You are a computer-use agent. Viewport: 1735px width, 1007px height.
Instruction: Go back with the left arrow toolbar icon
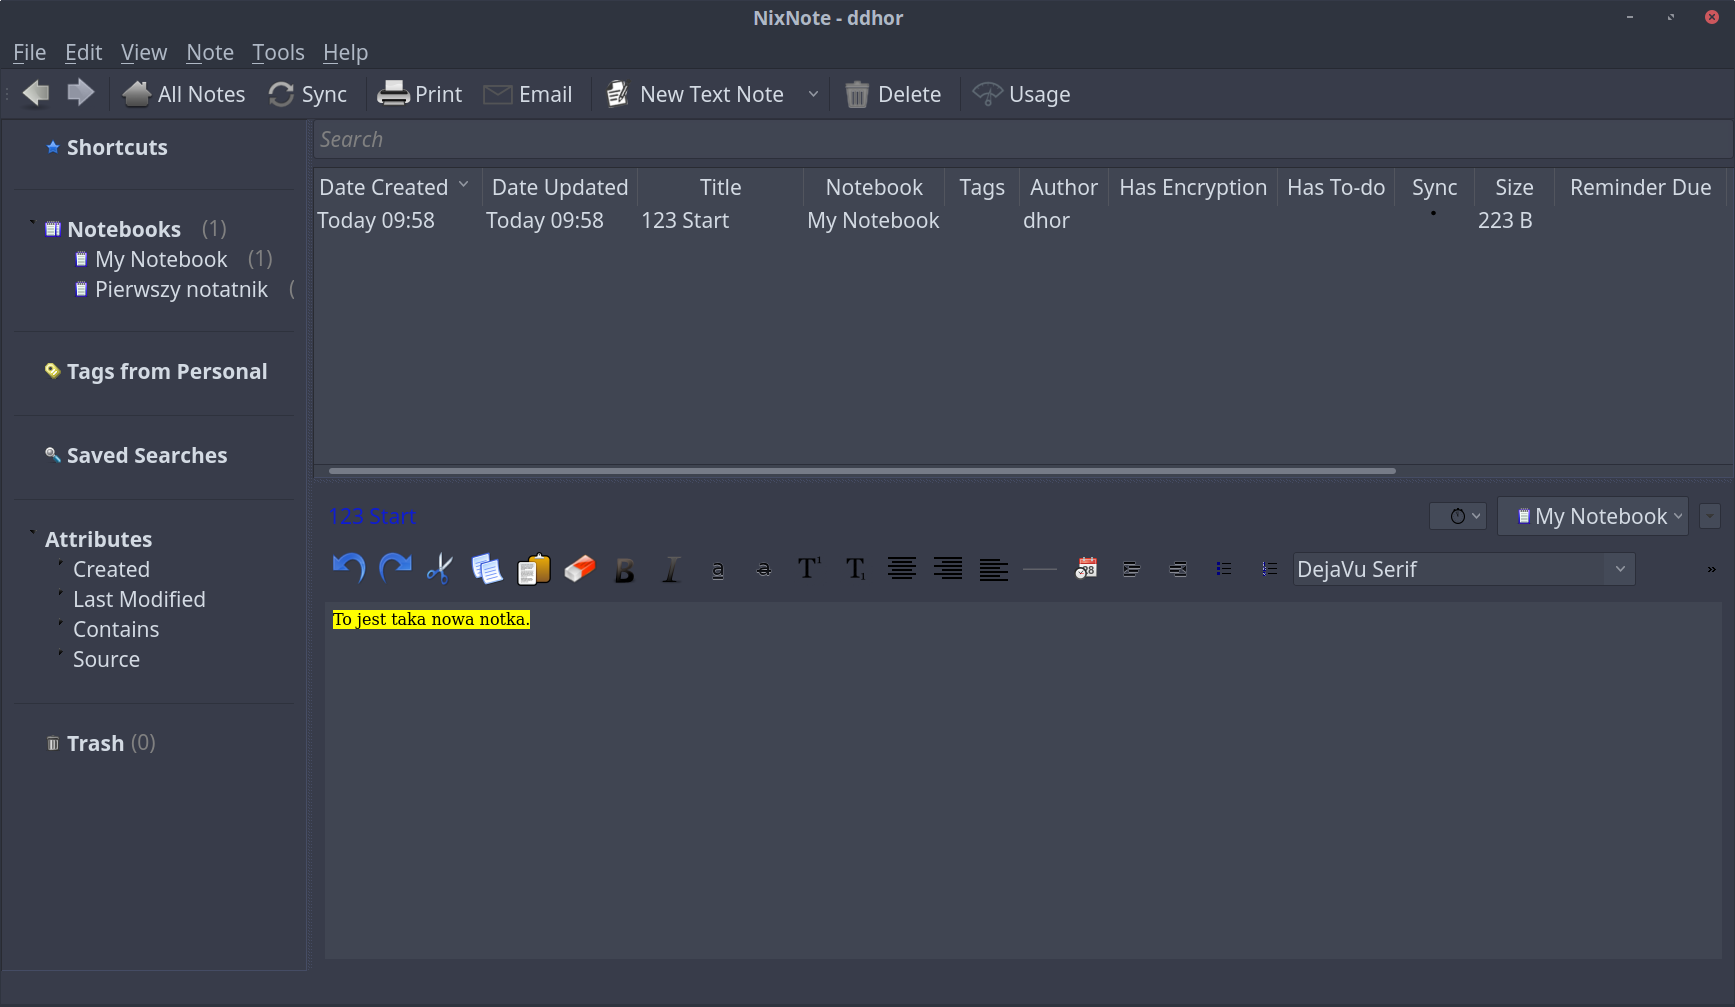36,94
